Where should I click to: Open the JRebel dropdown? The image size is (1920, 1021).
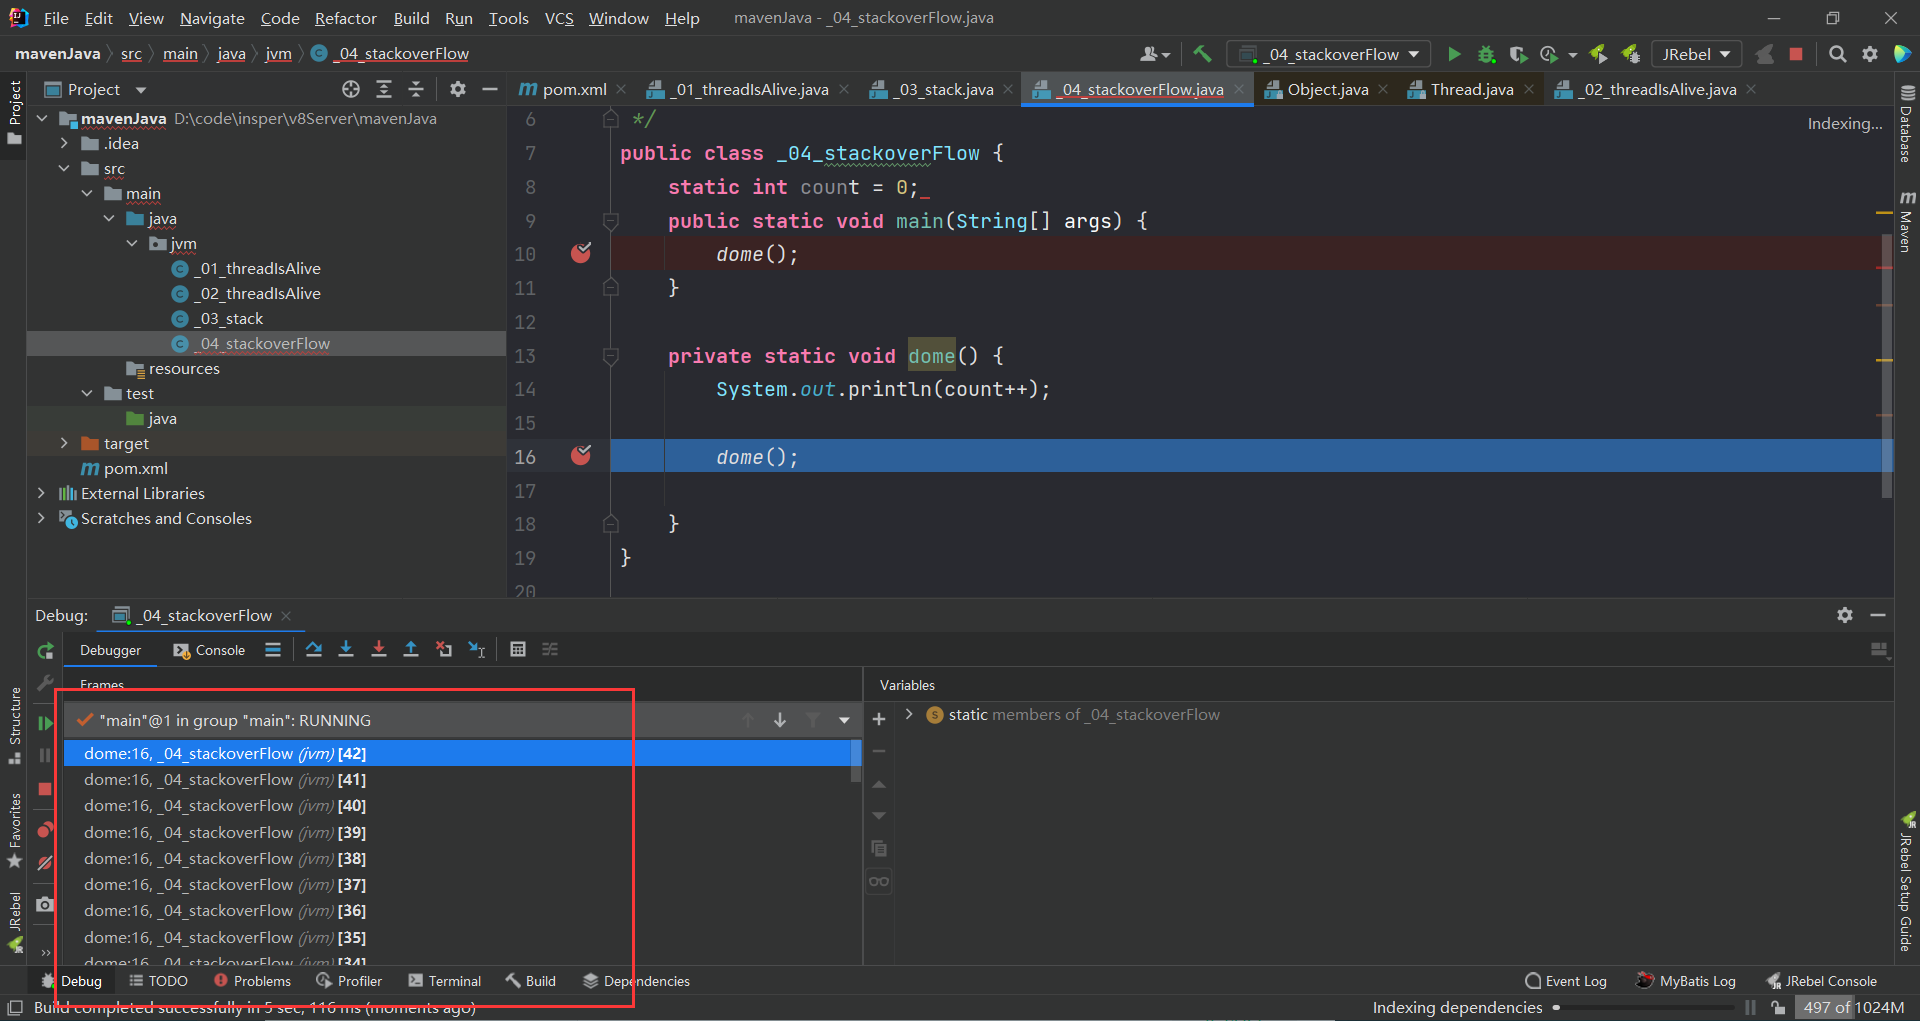pos(1696,54)
